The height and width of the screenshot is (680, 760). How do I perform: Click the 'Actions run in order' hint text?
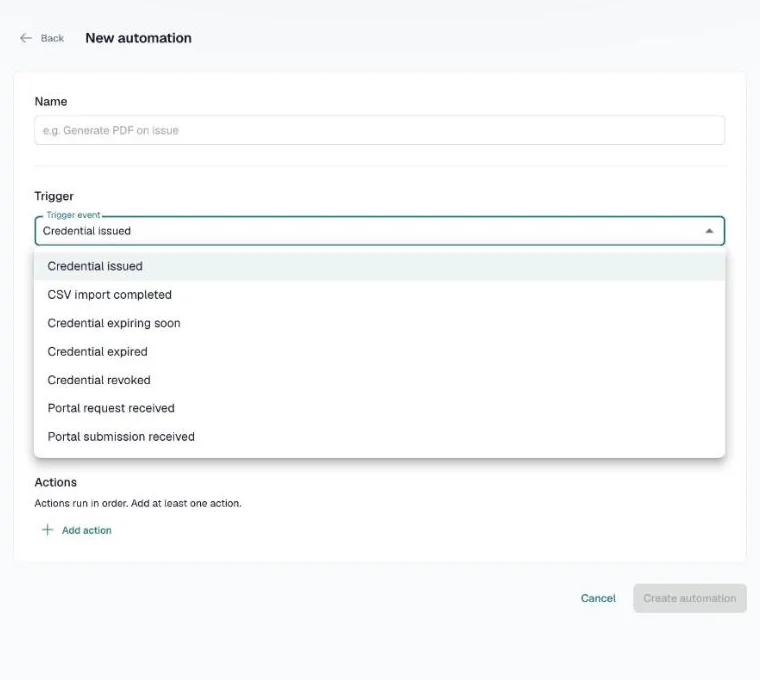(x=138, y=503)
